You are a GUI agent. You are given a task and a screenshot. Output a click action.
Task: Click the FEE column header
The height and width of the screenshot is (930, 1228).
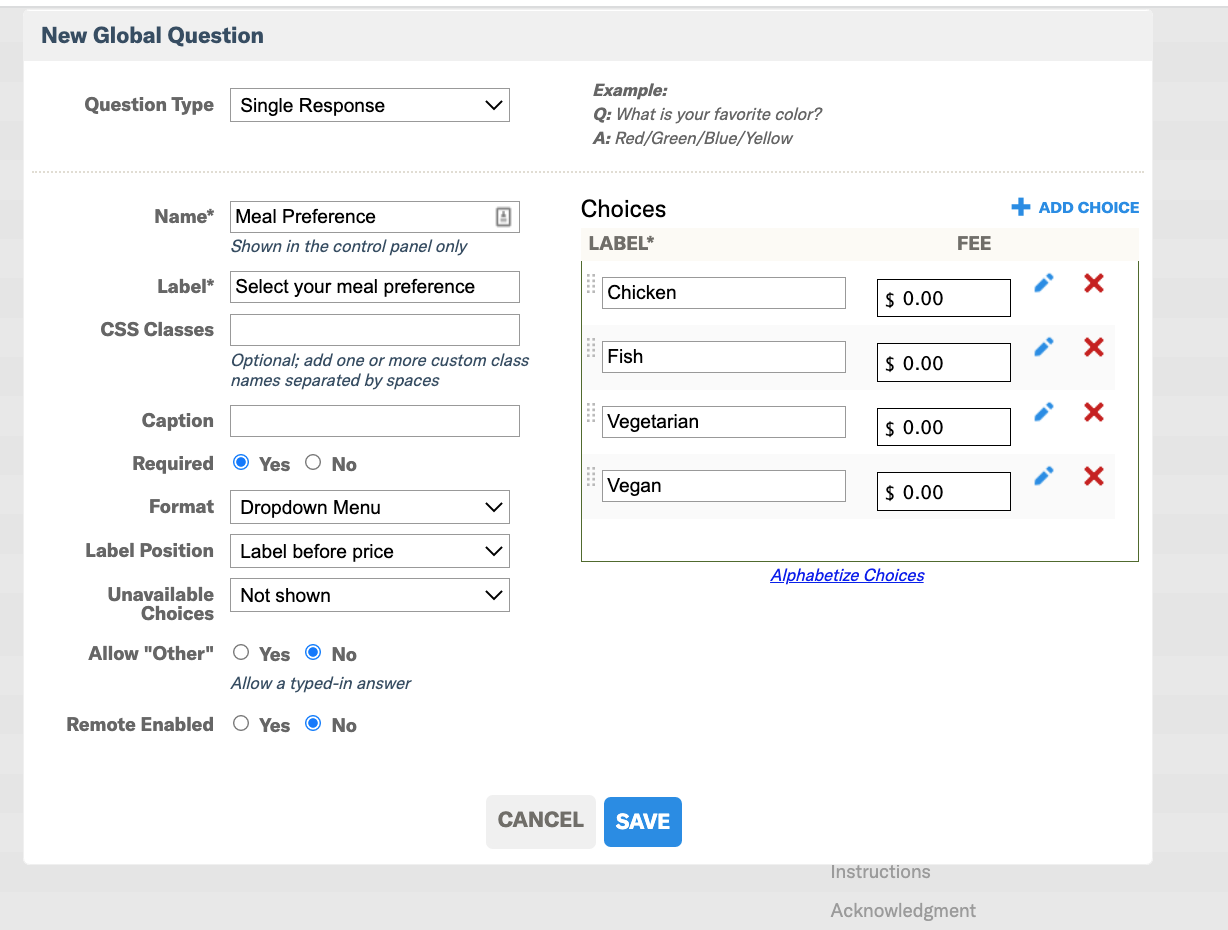point(974,244)
